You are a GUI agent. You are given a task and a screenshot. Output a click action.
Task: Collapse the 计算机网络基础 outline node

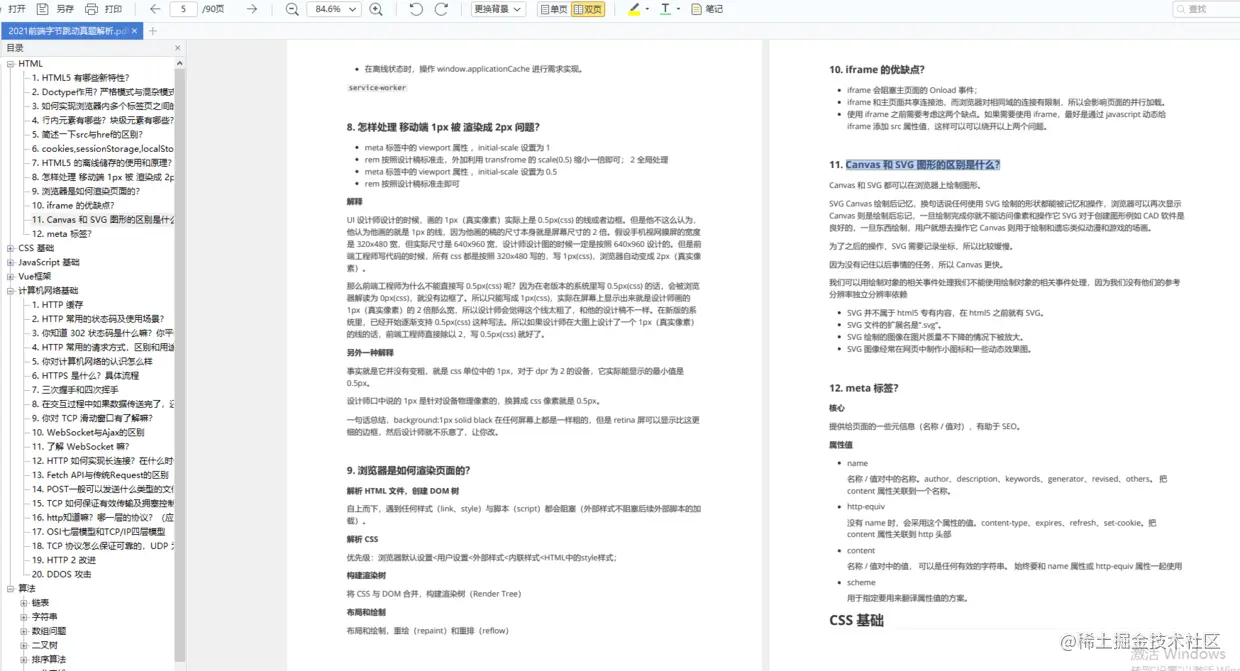(x=10, y=290)
